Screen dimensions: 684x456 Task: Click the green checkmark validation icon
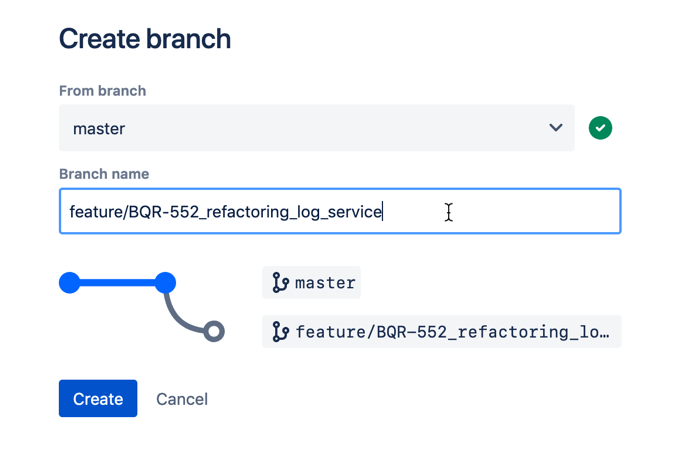coord(600,128)
